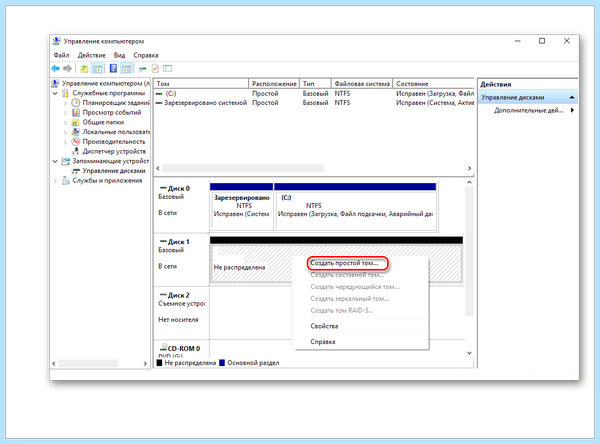
Task: Click the drive icon beside Зарезервировано системой row
Action: pyautogui.click(x=159, y=103)
